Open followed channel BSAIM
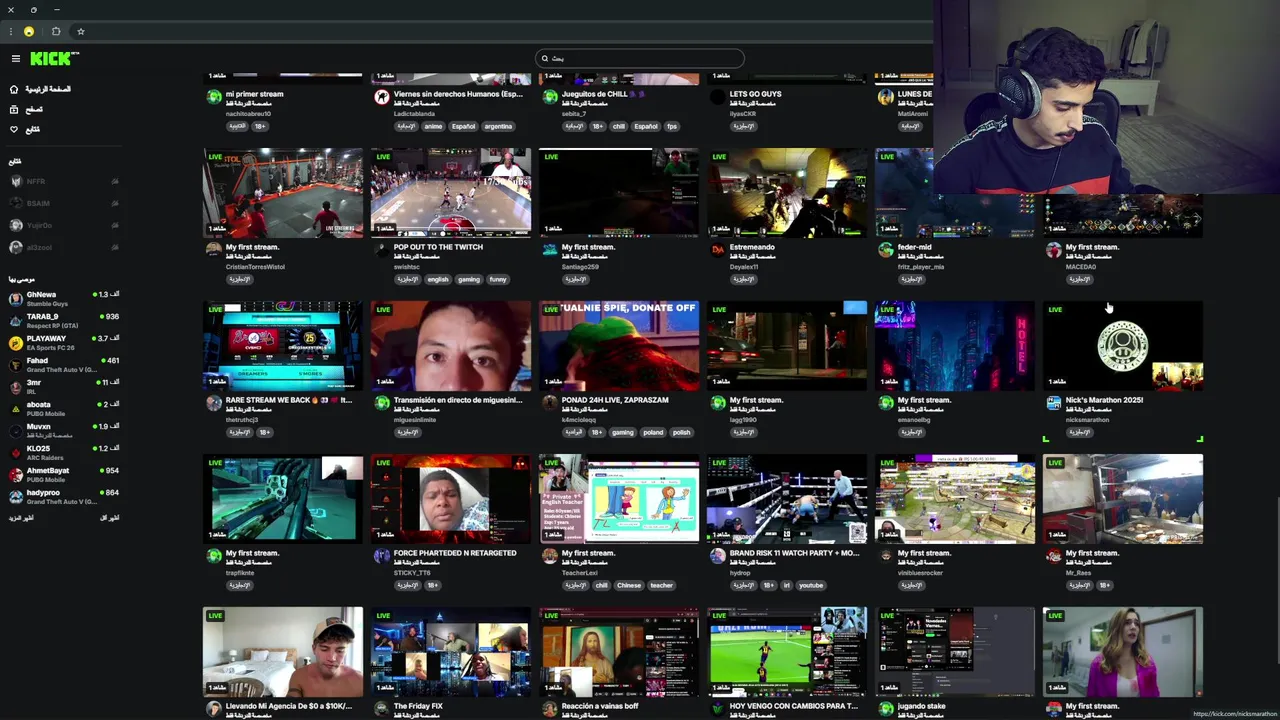 click(62, 203)
